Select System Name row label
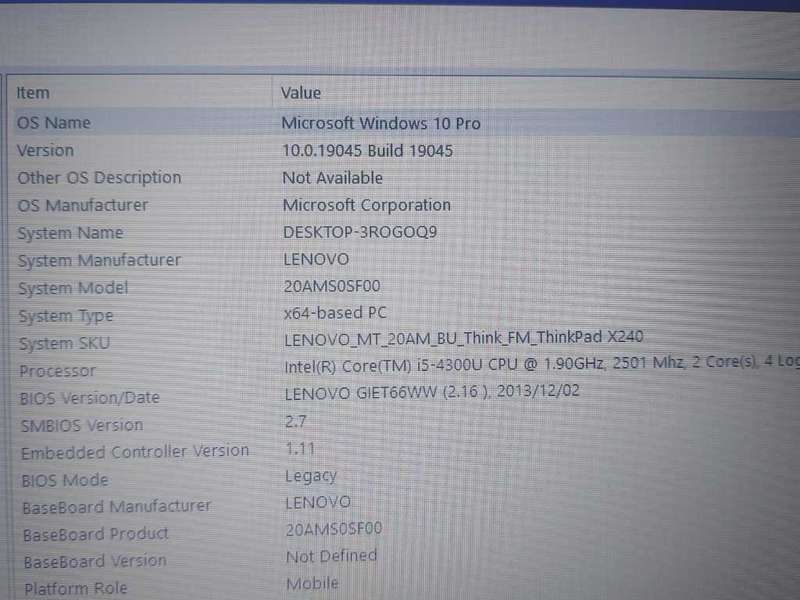800x600 pixels. point(70,233)
